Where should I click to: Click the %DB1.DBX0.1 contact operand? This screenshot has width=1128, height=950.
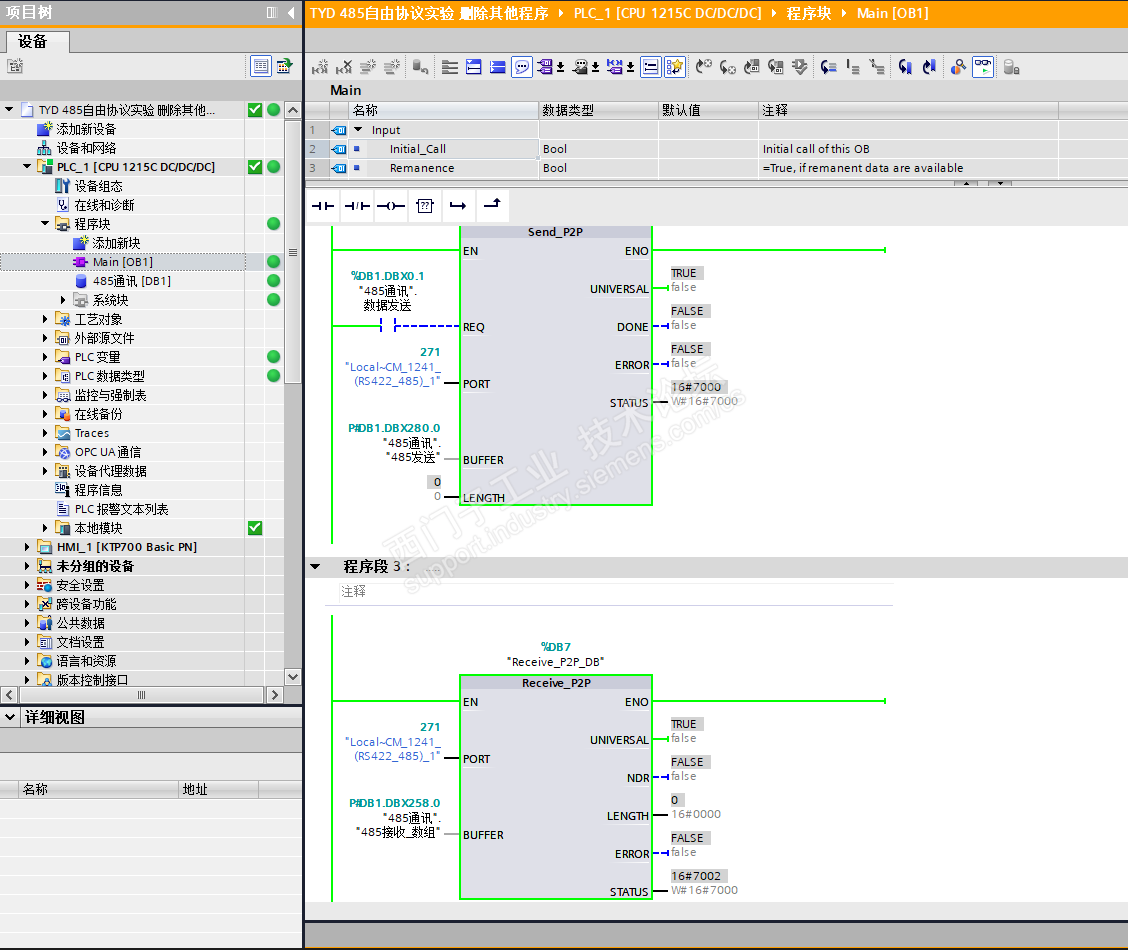click(387, 275)
